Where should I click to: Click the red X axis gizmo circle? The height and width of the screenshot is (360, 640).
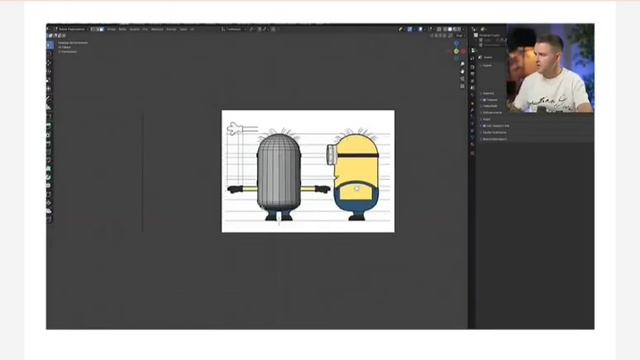(463, 51)
